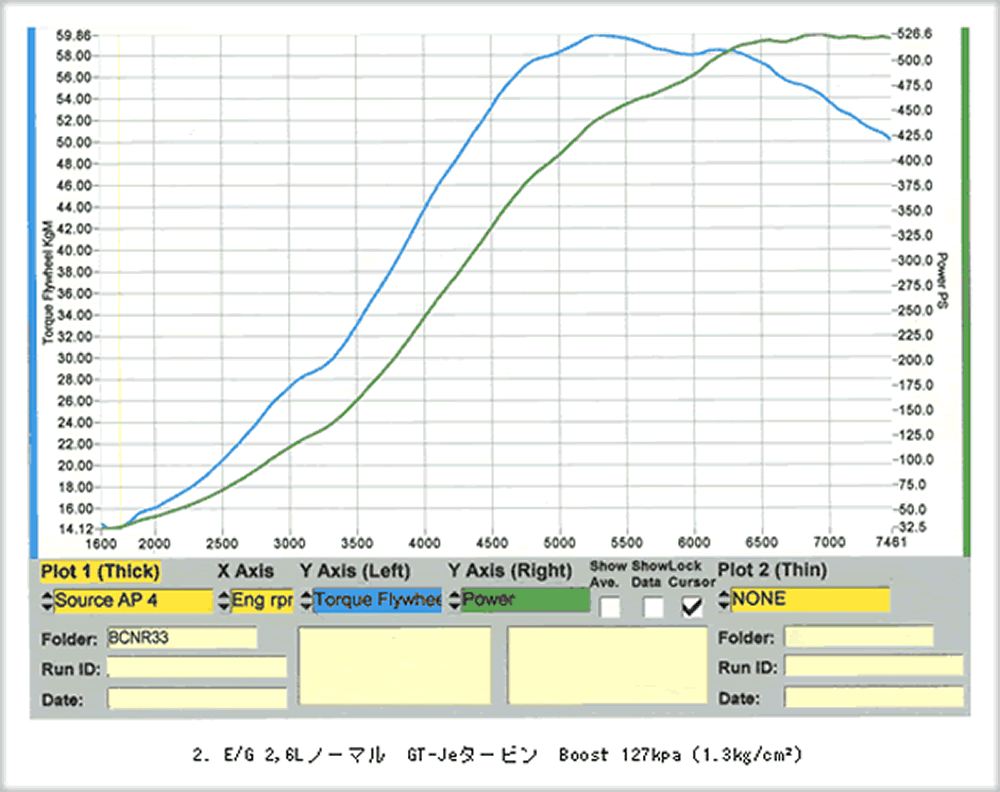Uncheck the Lock Cursor checkbox
Screen dimensions: 1000x792
pos(692,607)
